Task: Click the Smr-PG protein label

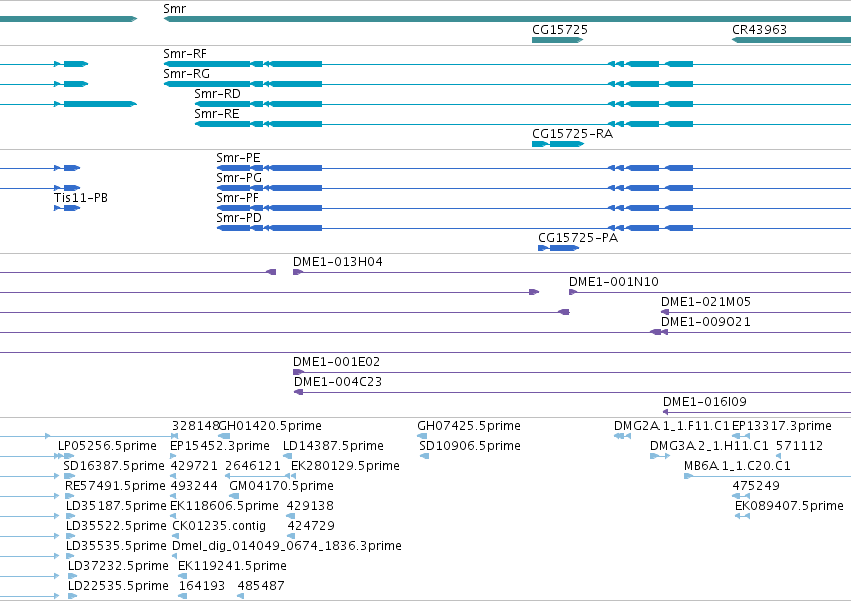Action: [239, 178]
